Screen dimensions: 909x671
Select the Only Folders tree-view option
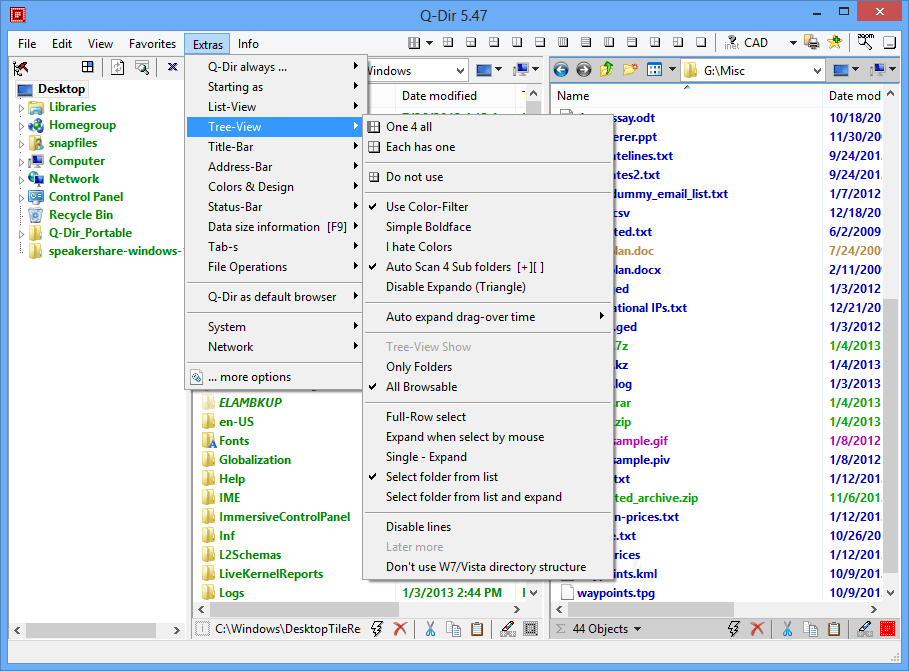point(420,367)
